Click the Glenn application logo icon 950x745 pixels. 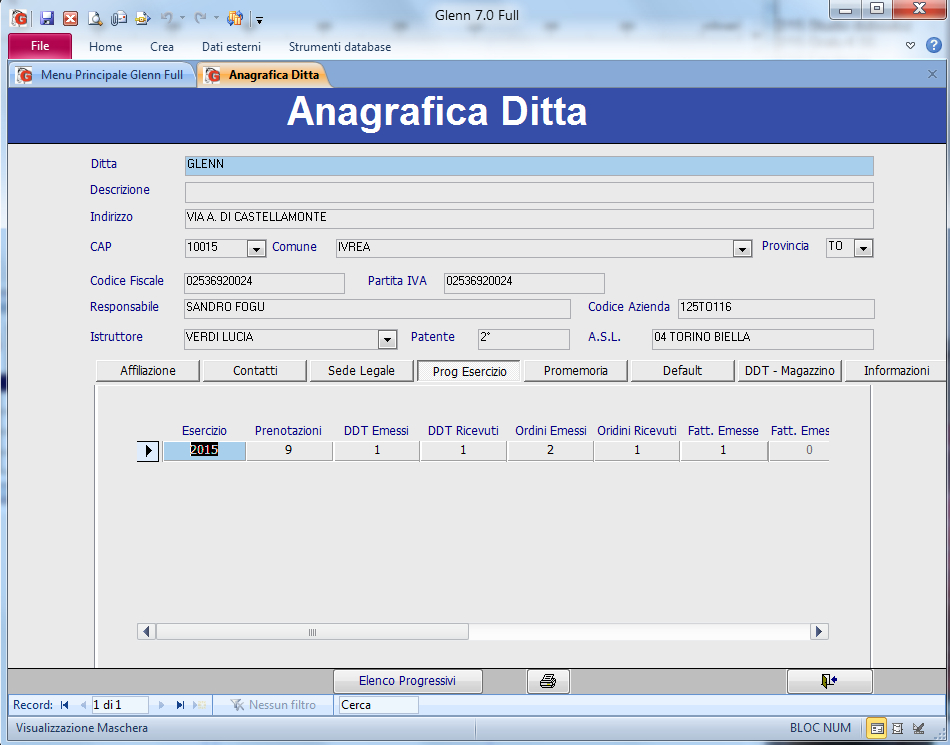pos(19,18)
